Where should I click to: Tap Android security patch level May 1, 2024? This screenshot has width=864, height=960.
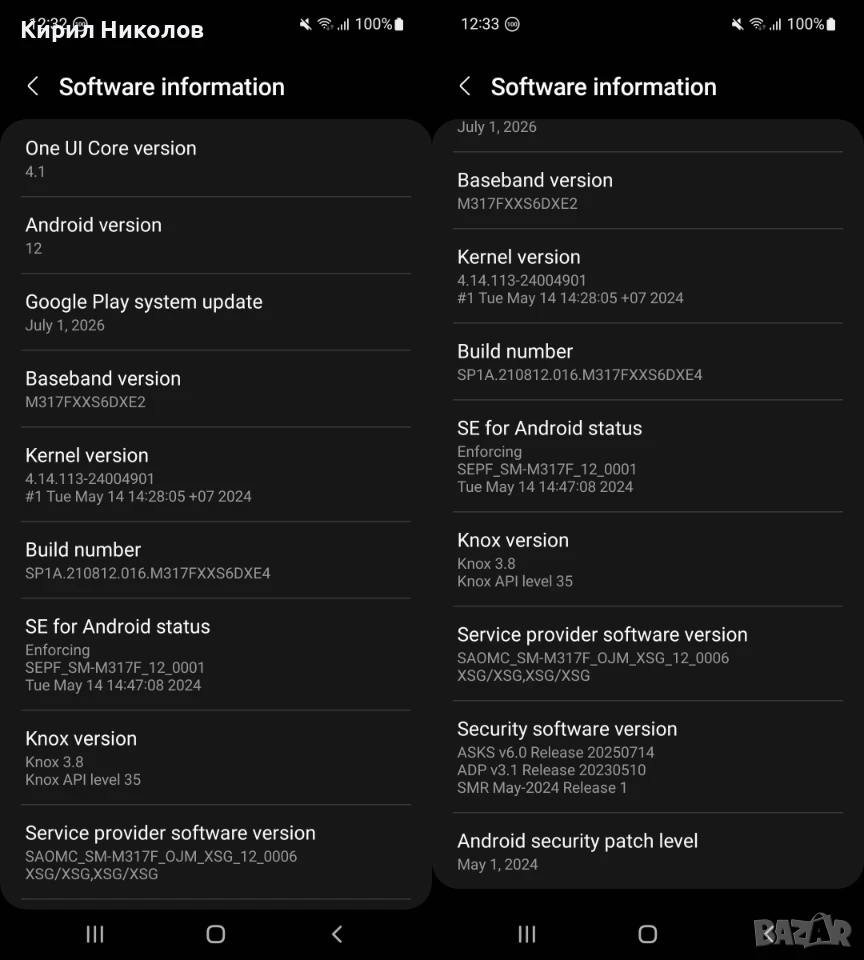pyautogui.click(x=648, y=851)
